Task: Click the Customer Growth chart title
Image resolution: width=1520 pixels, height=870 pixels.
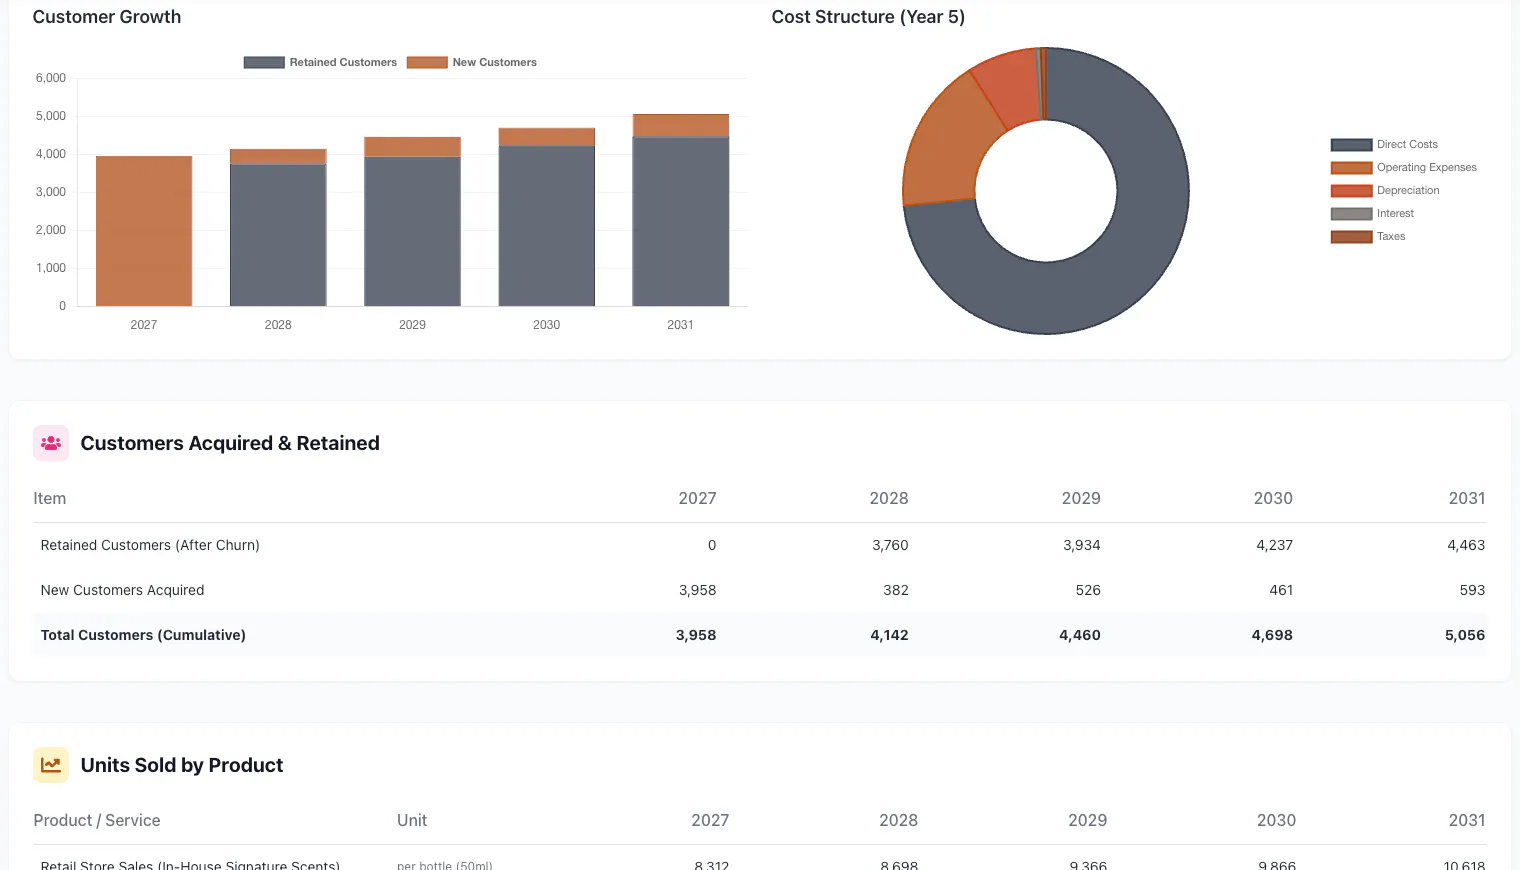Action: coord(107,17)
